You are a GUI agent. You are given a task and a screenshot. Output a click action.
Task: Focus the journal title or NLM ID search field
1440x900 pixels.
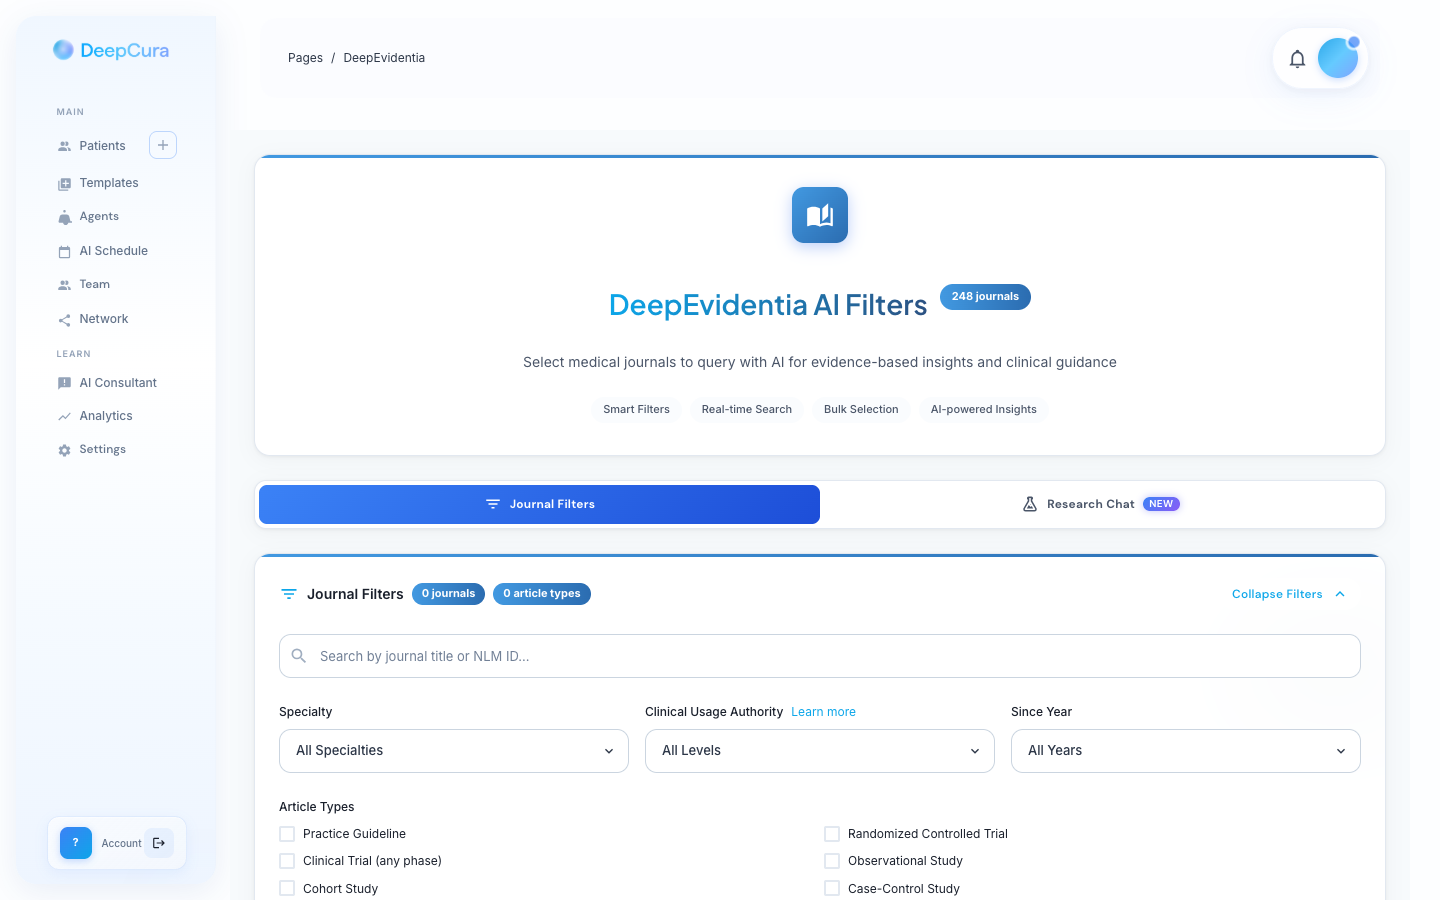820,656
